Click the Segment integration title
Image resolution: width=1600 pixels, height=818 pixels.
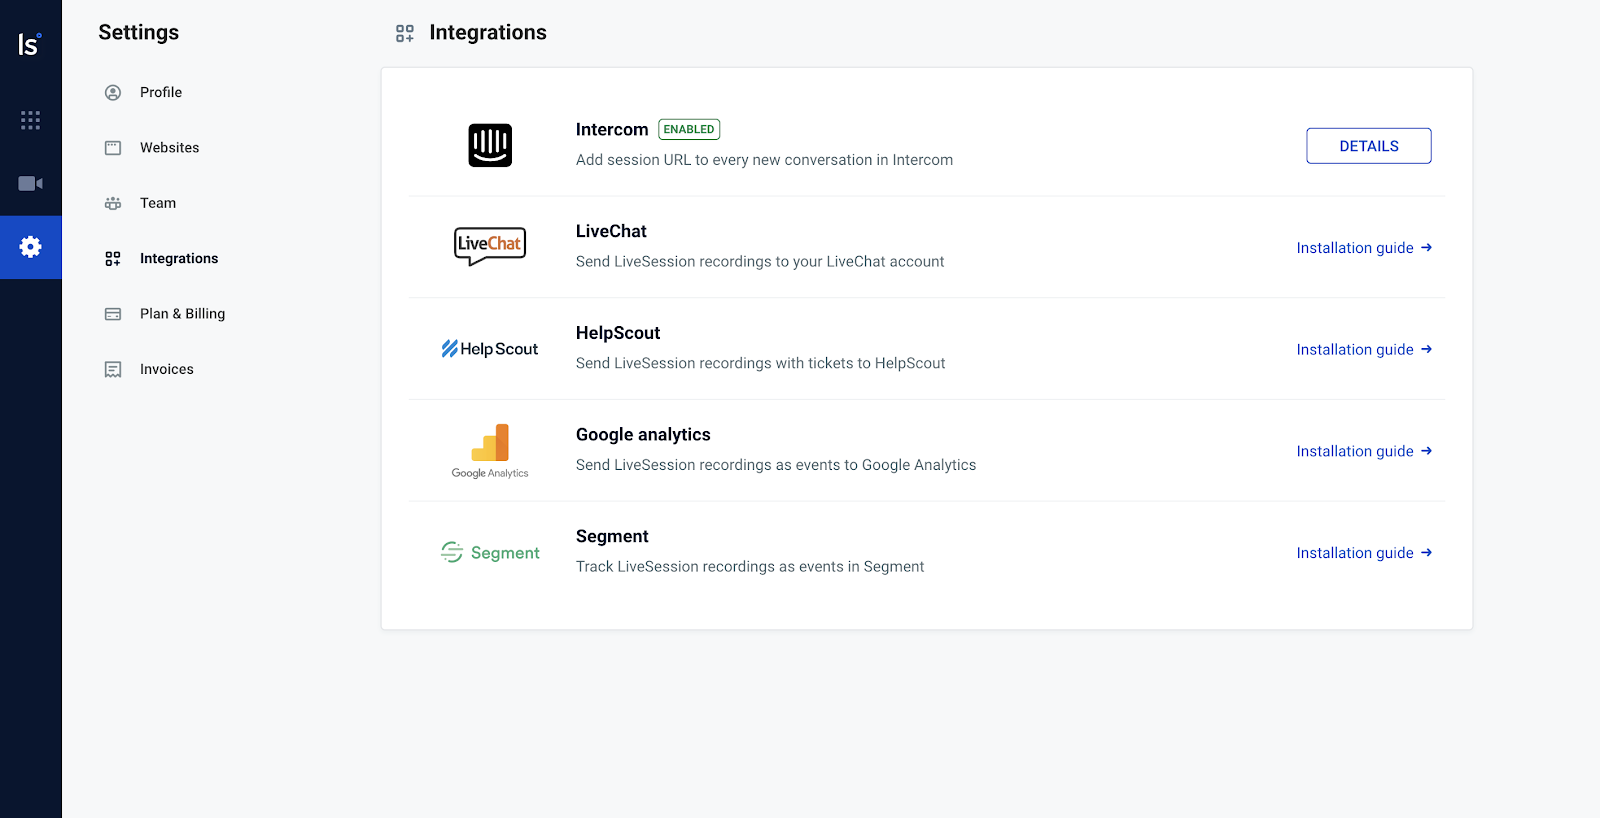coord(612,536)
